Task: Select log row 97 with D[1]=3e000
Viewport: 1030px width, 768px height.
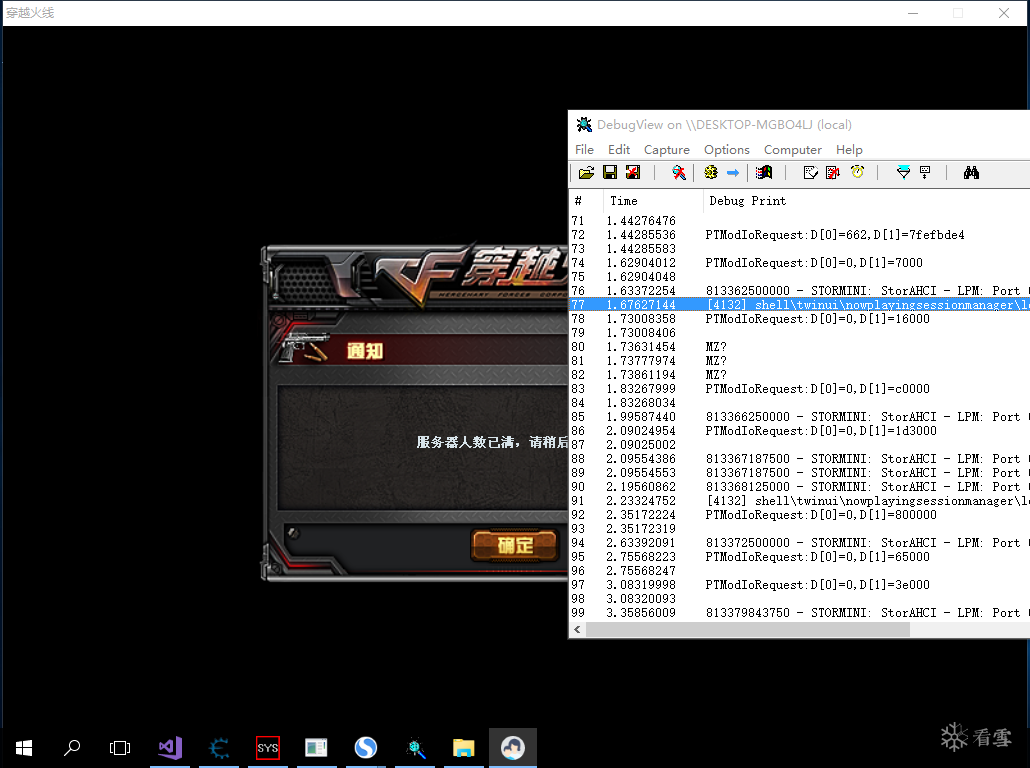Action: [799, 585]
